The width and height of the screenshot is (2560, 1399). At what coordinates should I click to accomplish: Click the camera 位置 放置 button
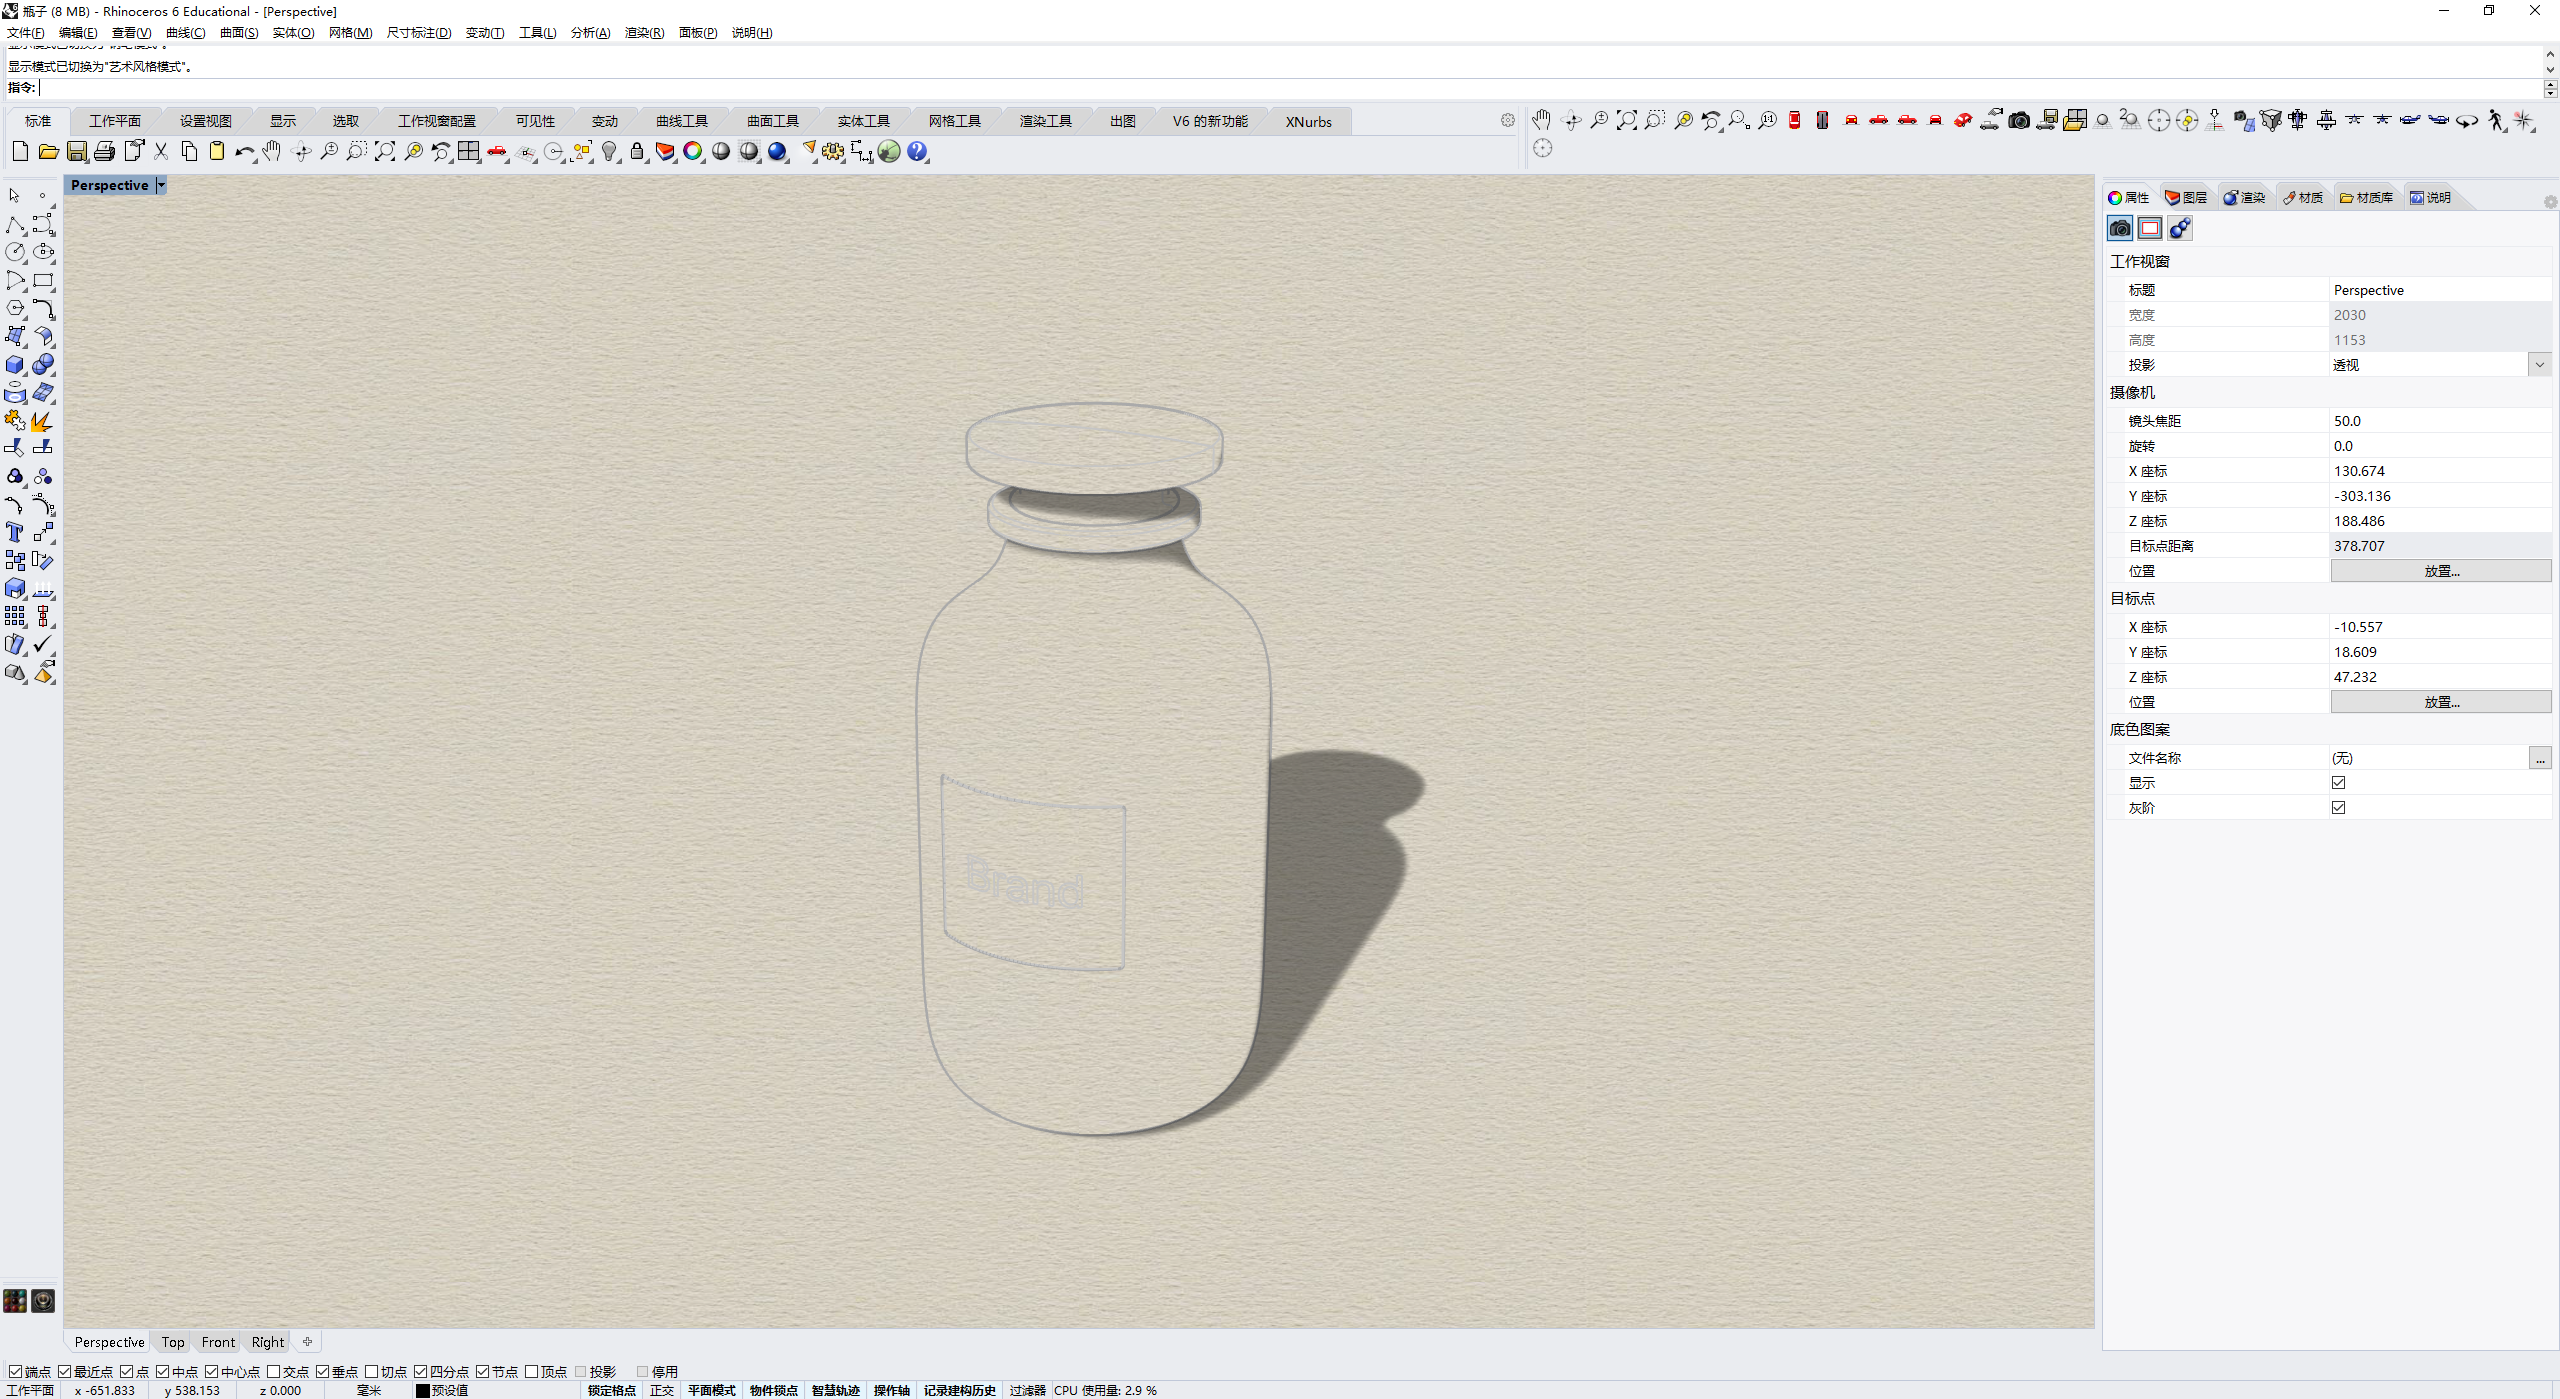(x=2440, y=570)
